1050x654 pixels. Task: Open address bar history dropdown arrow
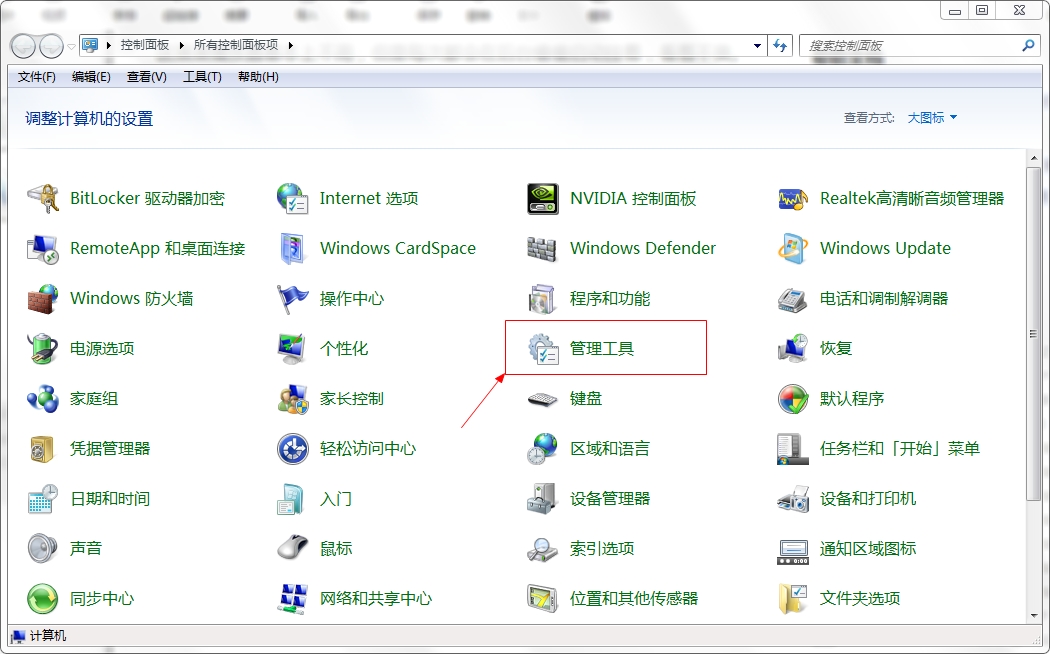[757, 46]
